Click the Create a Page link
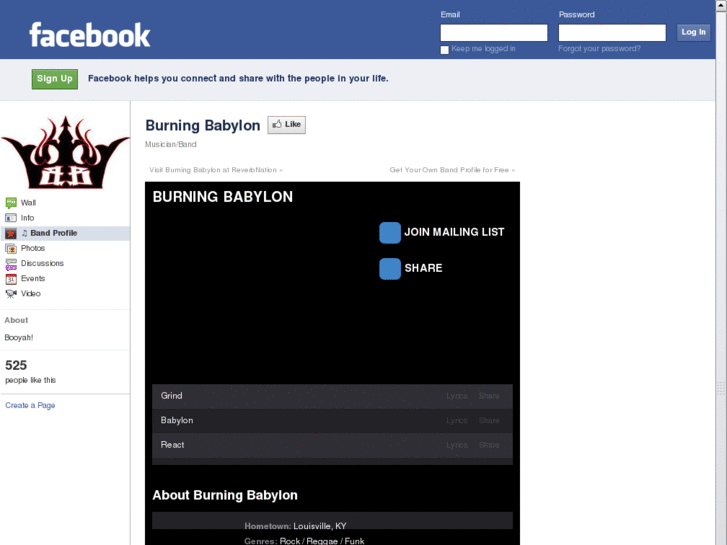 click(x=30, y=405)
